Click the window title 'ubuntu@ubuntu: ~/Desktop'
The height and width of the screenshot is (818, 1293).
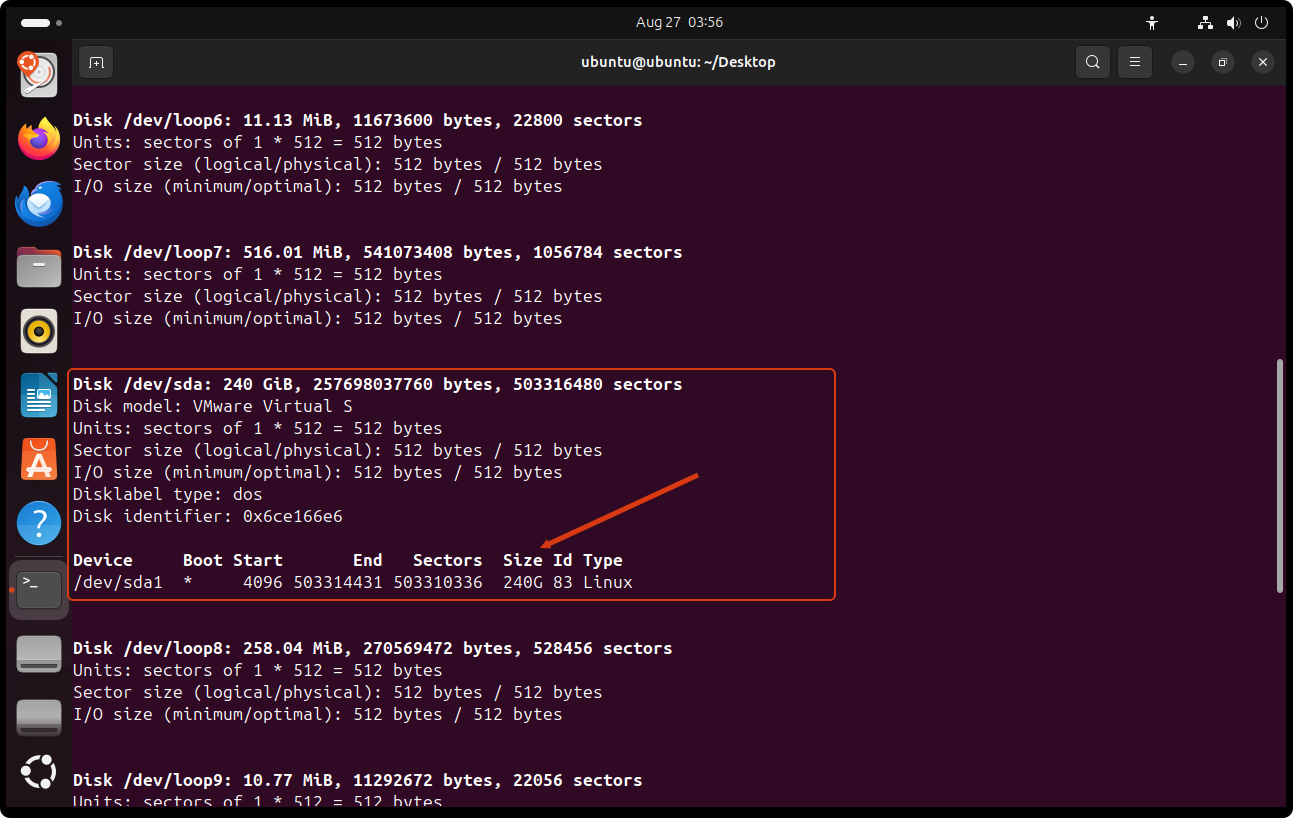(x=678, y=62)
